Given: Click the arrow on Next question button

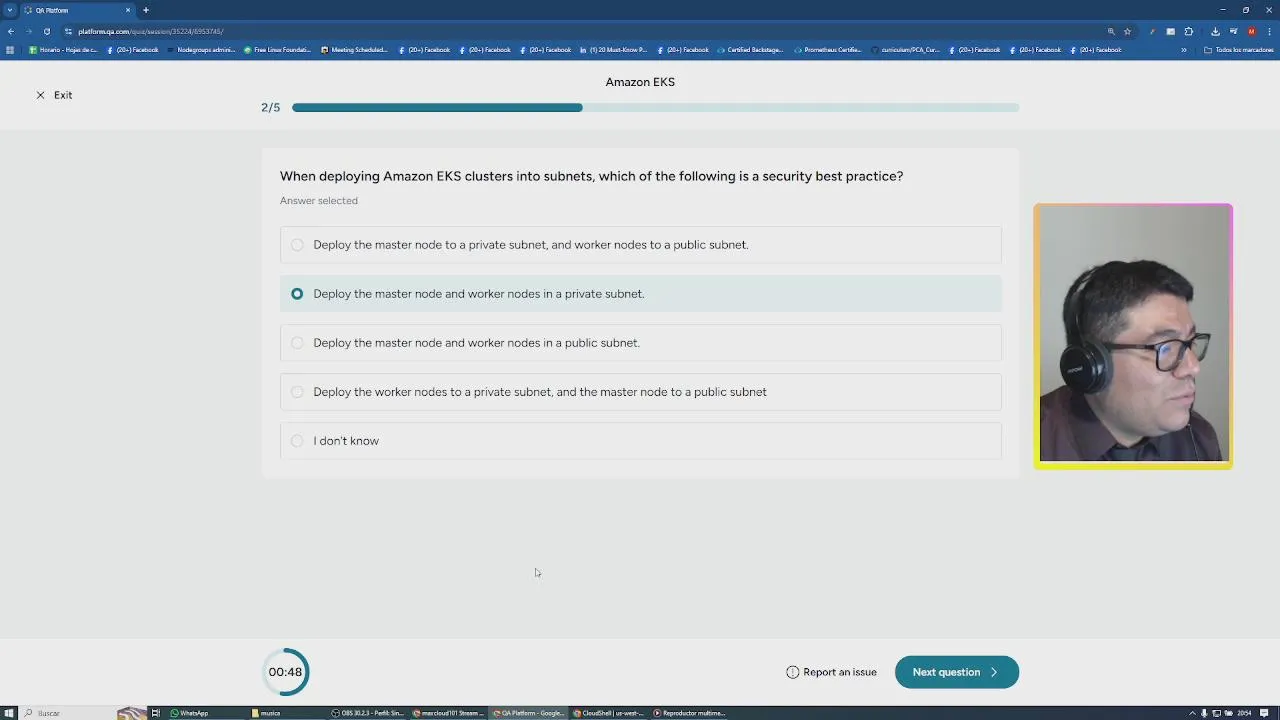Looking at the screenshot, I should [x=994, y=672].
